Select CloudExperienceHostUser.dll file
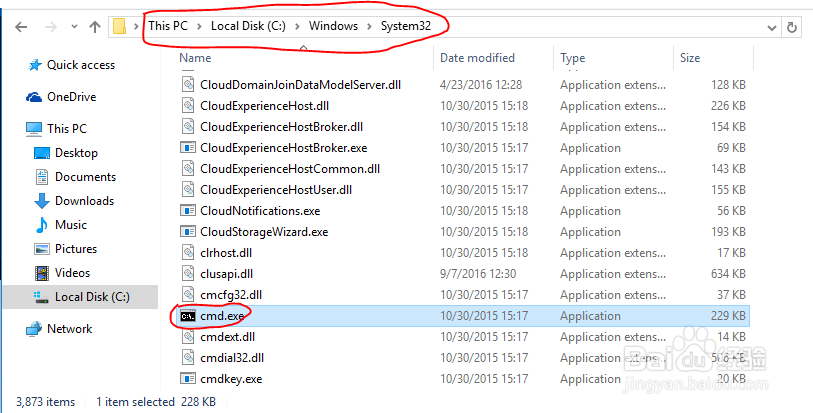 (276, 190)
